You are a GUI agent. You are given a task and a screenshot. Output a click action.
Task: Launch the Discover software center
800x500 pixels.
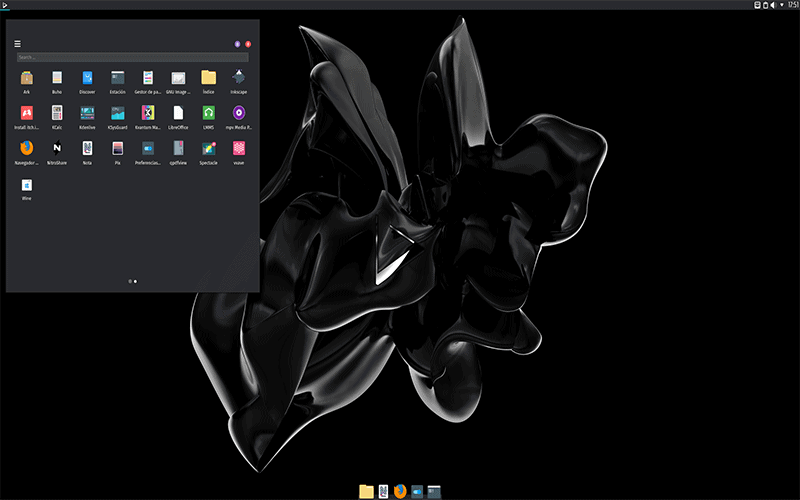87,78
